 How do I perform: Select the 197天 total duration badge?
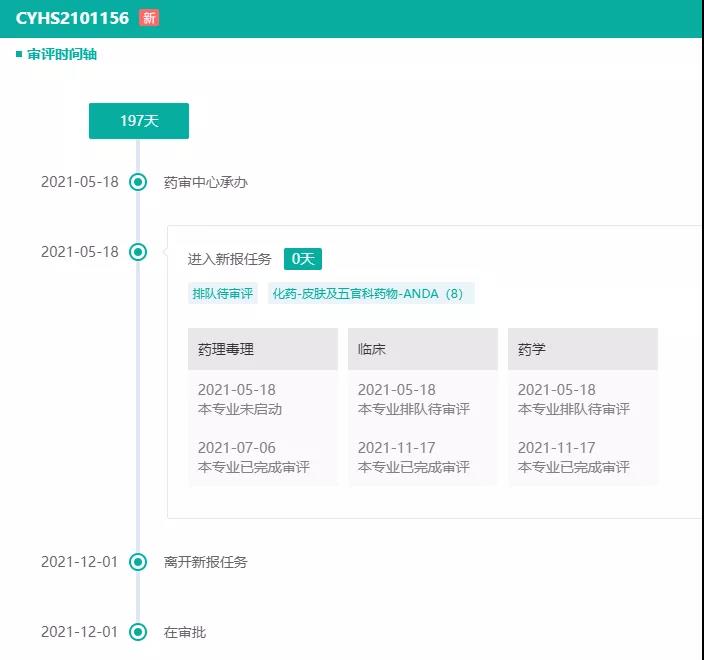tap(139, 121)
